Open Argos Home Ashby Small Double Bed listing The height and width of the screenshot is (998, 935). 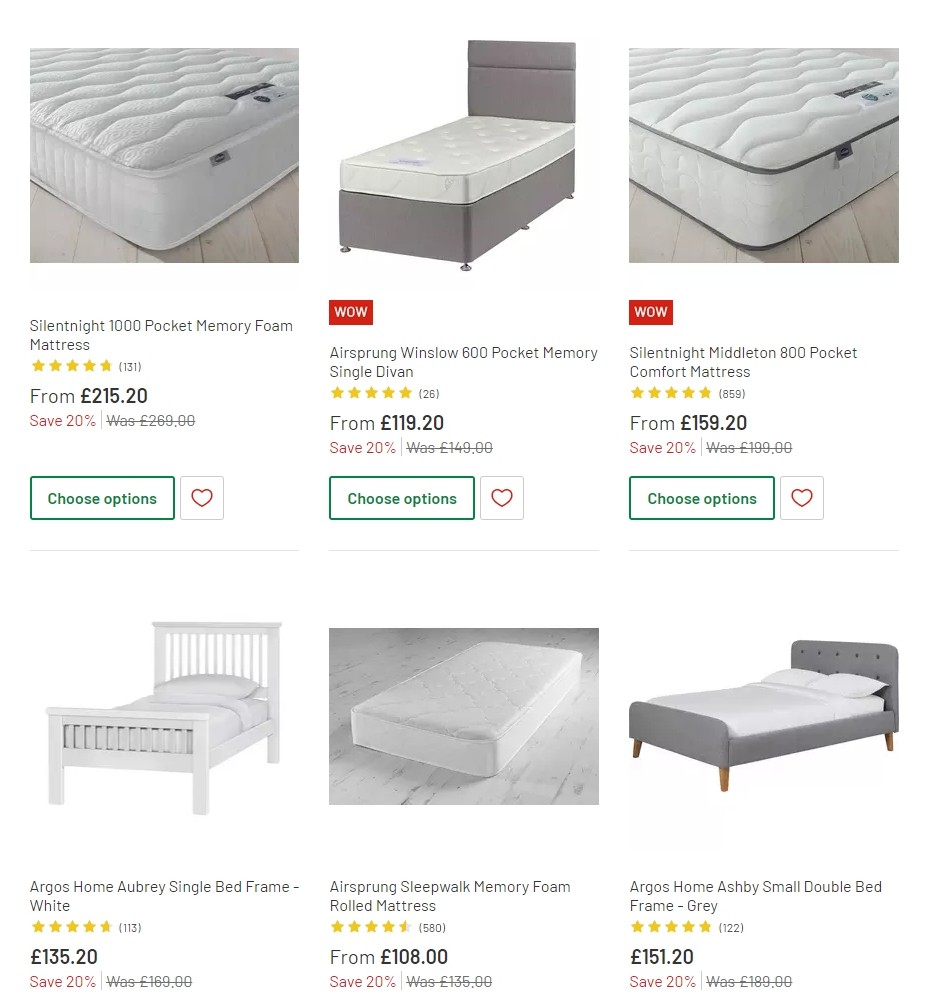pos(755,896)
